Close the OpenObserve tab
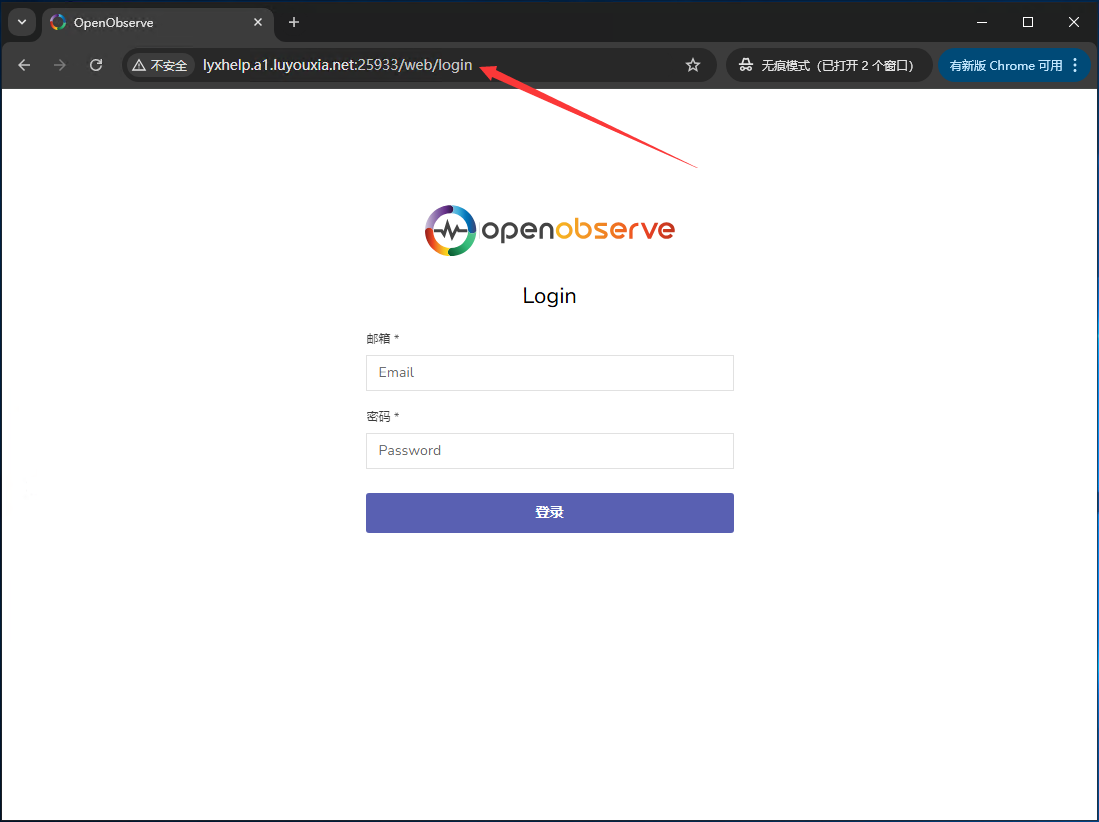The height and width of the screenshot is (822, 1099). 258,22
